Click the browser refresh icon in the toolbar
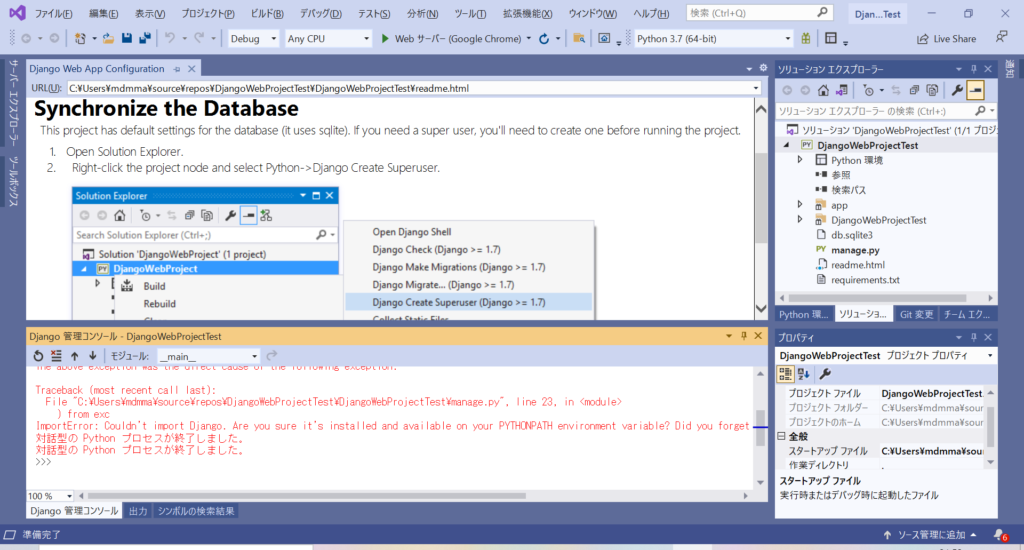This screenshot has width=1024, height=550. click(x=544, y=39)
